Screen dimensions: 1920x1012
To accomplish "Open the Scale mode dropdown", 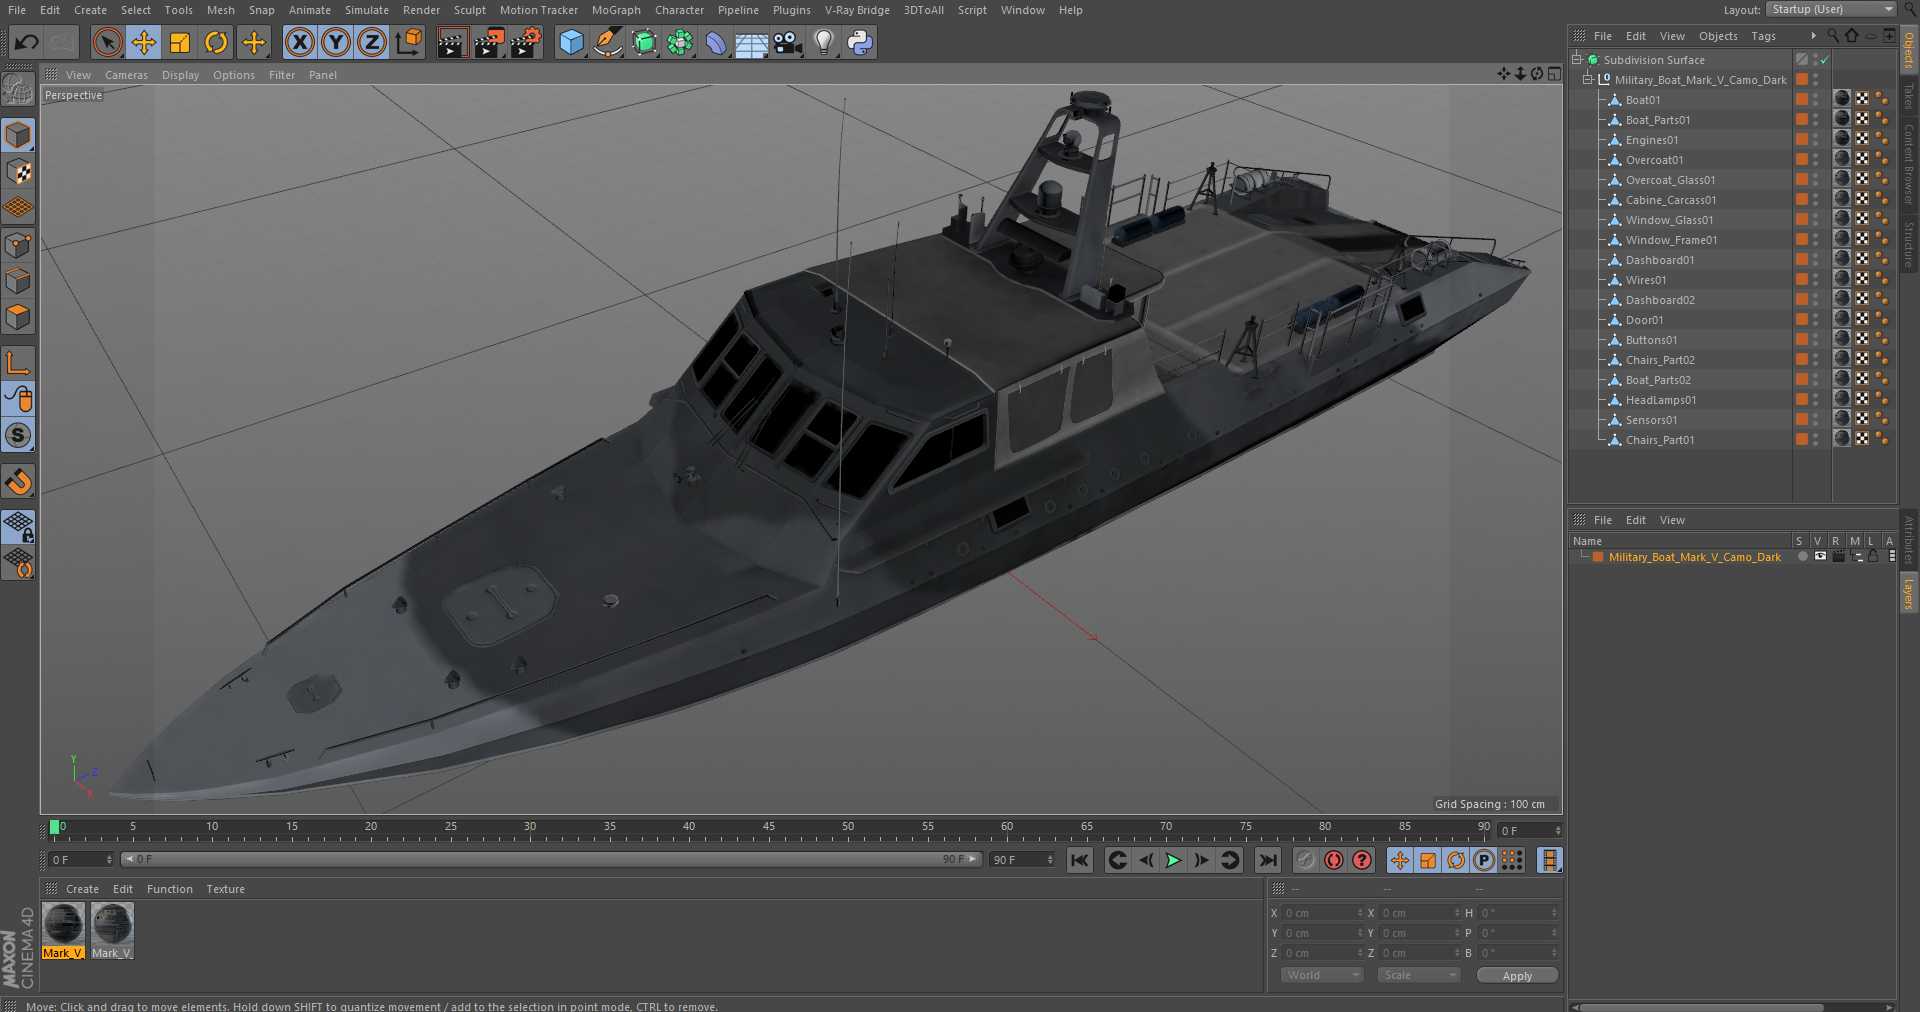I will pyautogui.click(x=1418, y=975).
